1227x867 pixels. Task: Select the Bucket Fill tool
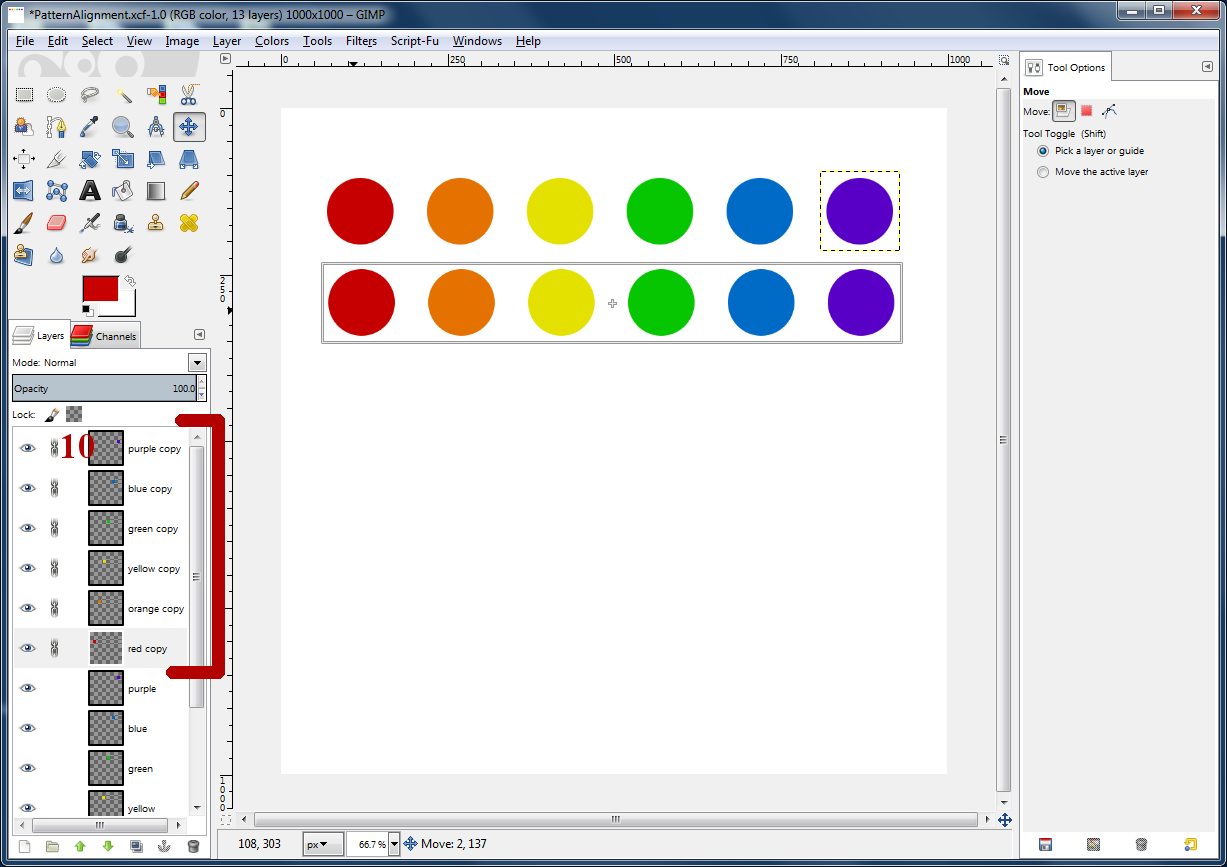pyautogui.click(x=123, y=191)
